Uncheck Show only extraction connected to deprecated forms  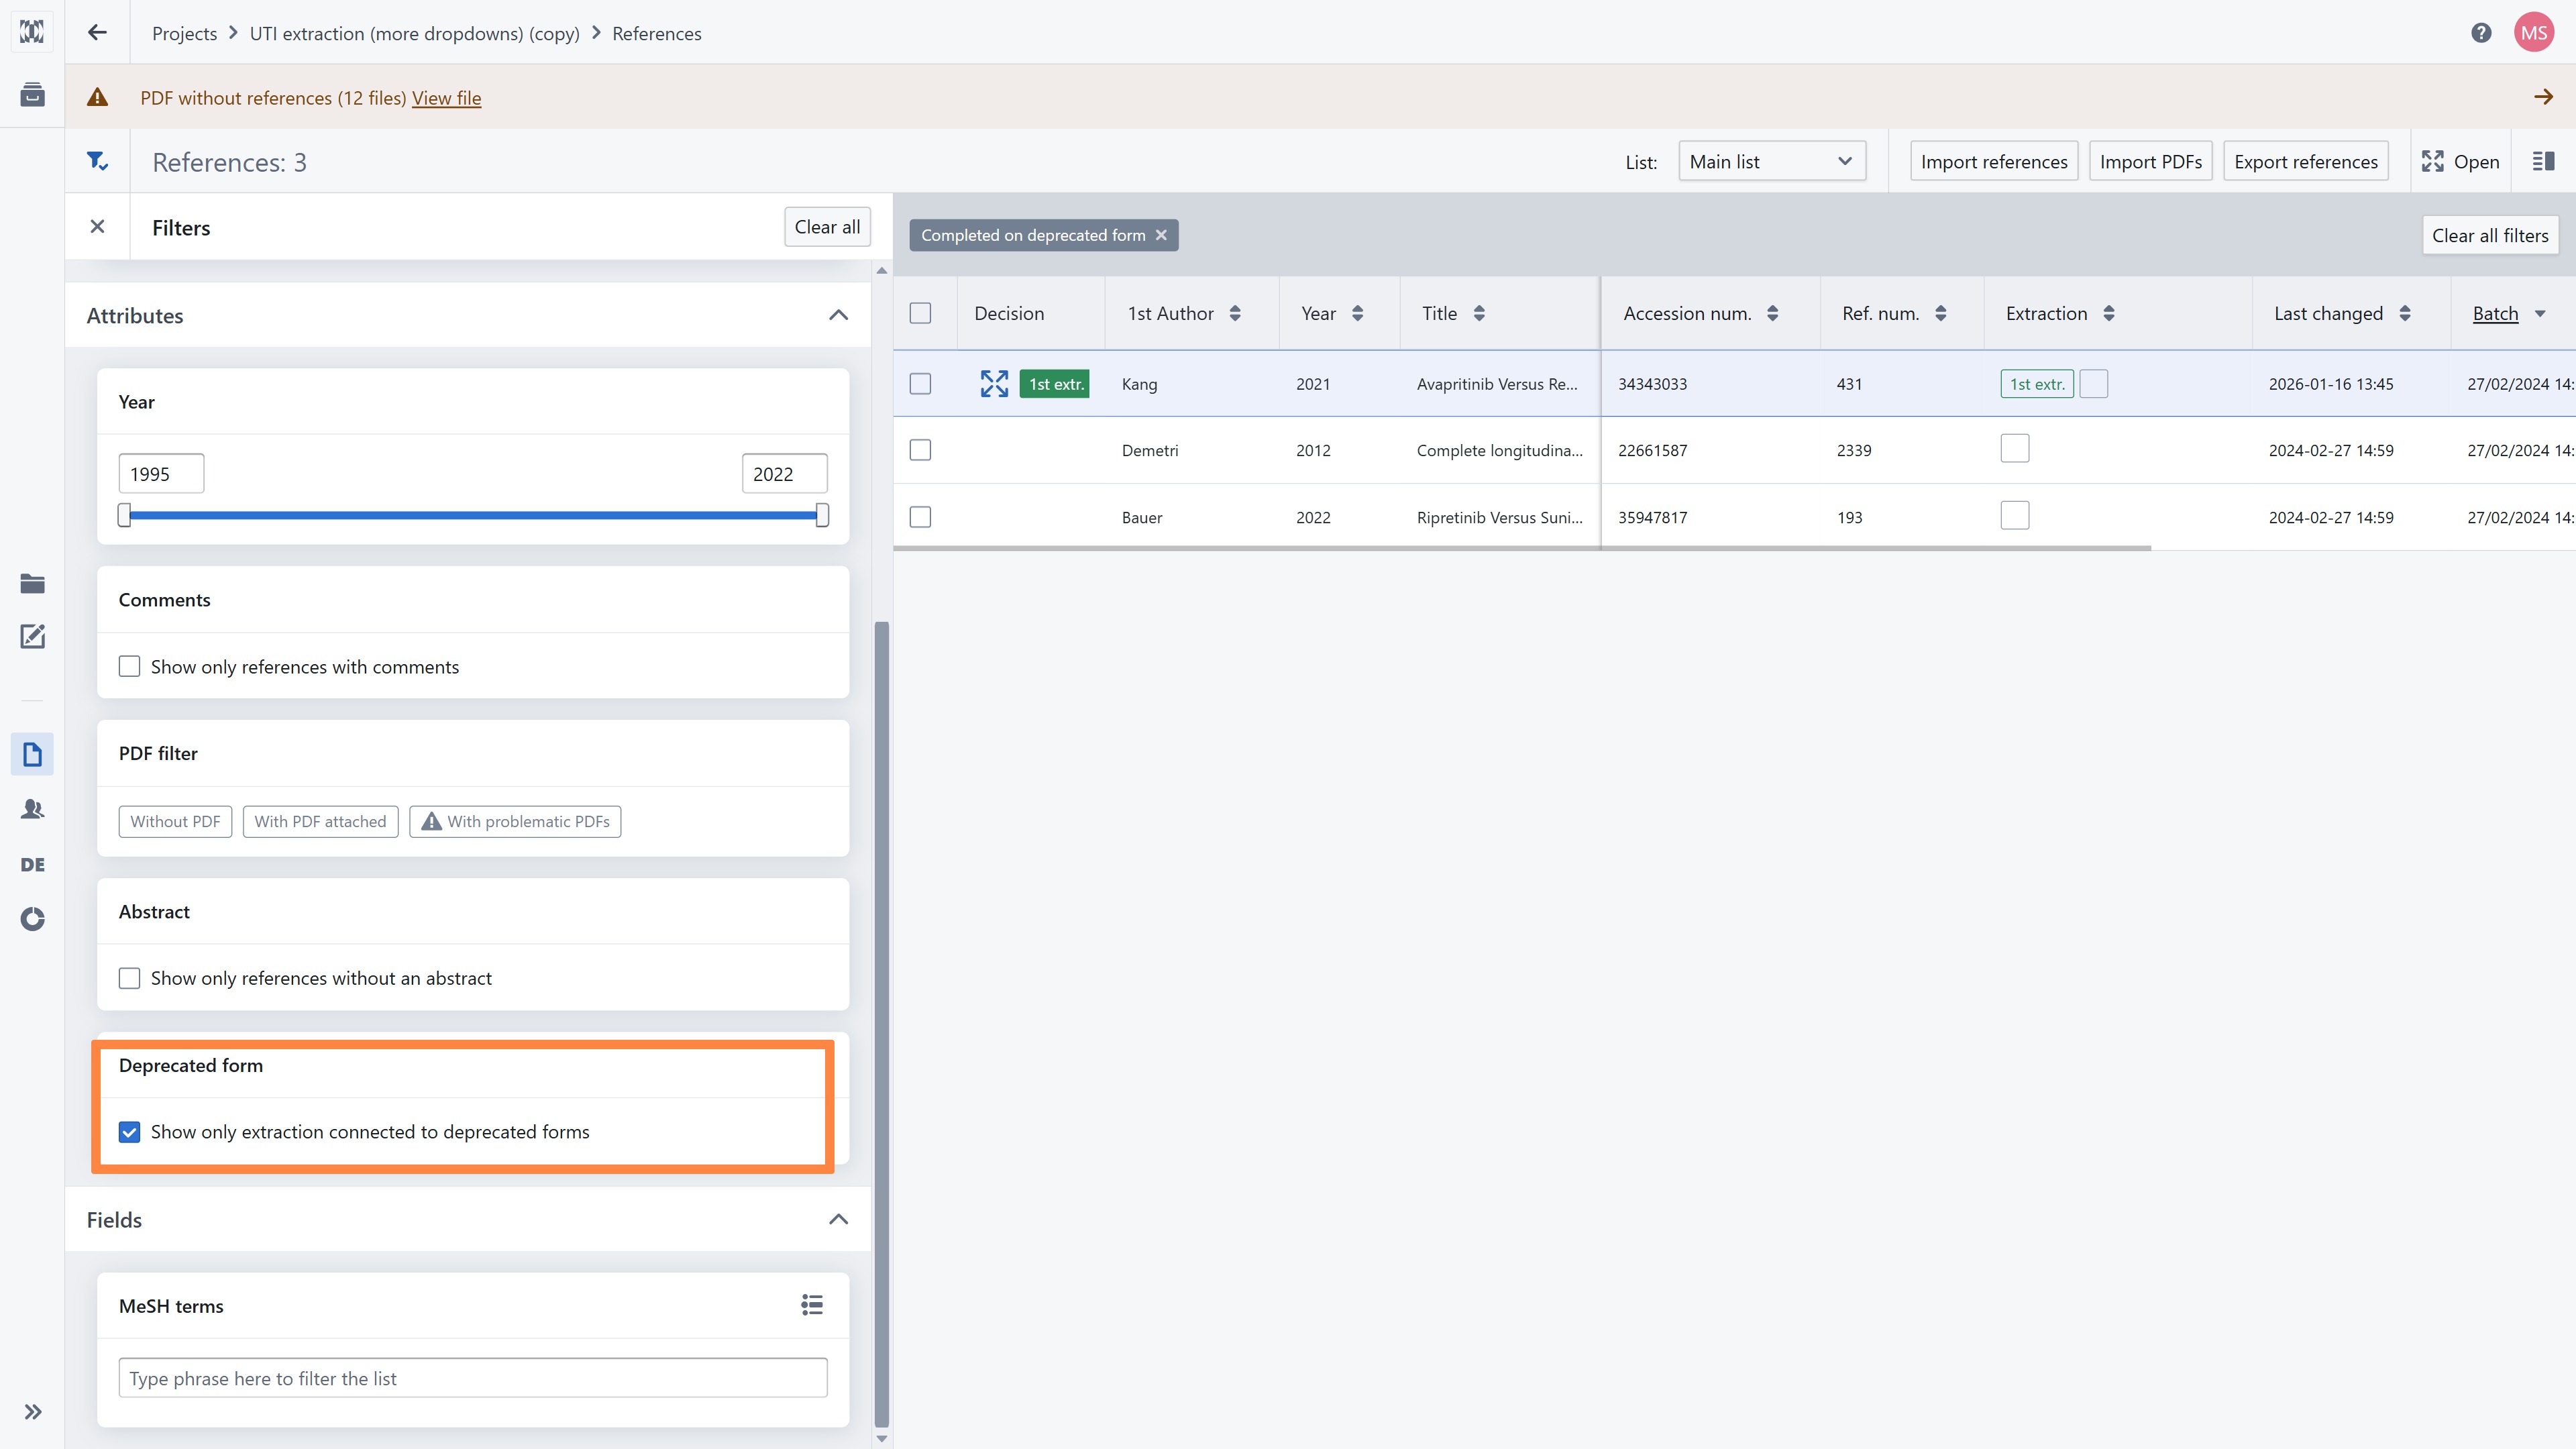point(129,1132)
